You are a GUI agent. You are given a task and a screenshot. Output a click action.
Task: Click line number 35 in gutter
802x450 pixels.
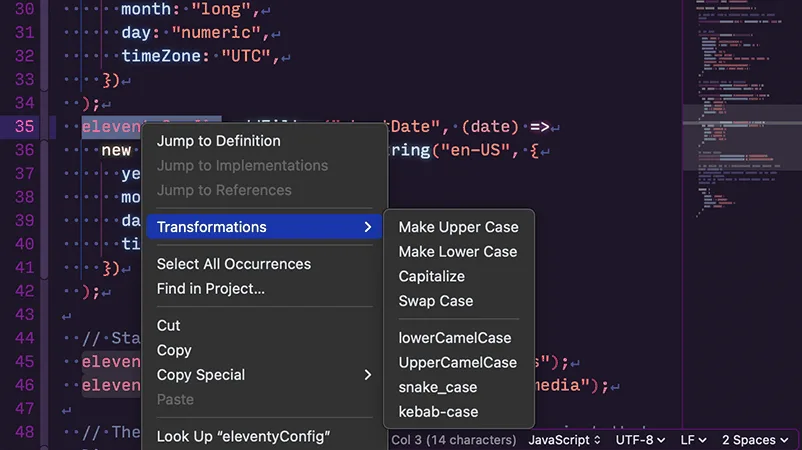24,126
